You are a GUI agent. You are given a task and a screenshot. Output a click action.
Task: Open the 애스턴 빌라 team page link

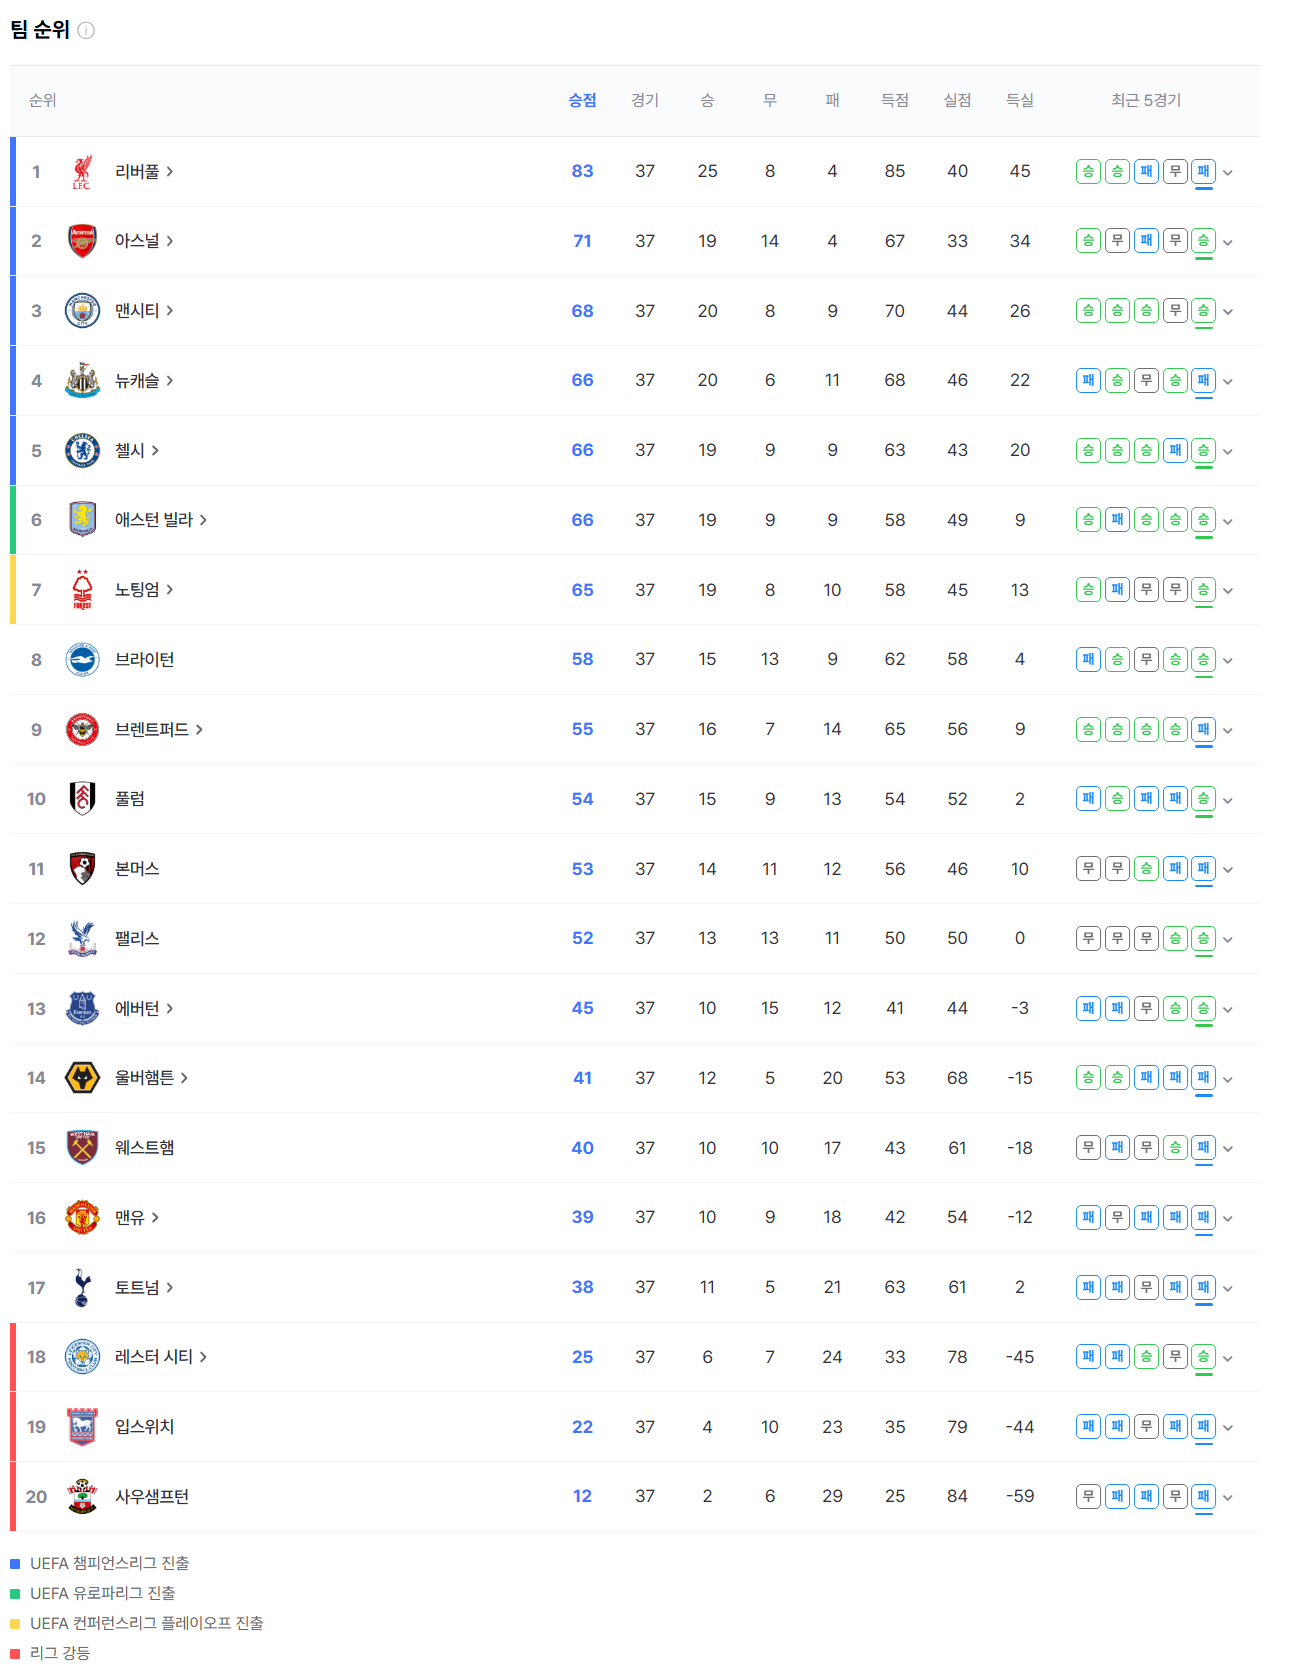(x=161, y=520)
